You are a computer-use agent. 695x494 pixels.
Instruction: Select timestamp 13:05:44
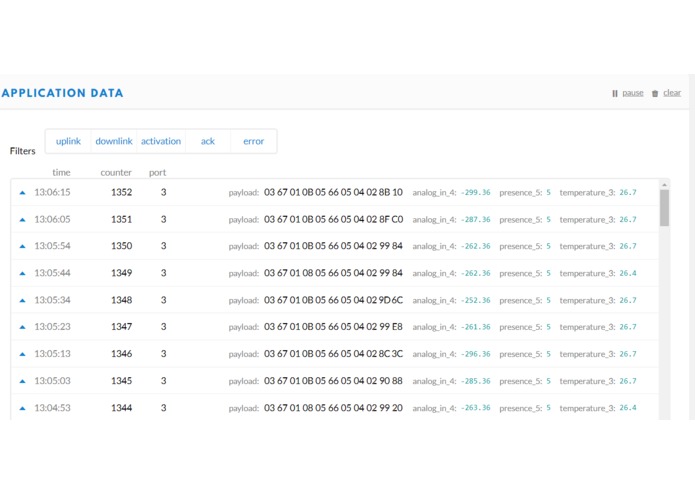pos(52,273)
